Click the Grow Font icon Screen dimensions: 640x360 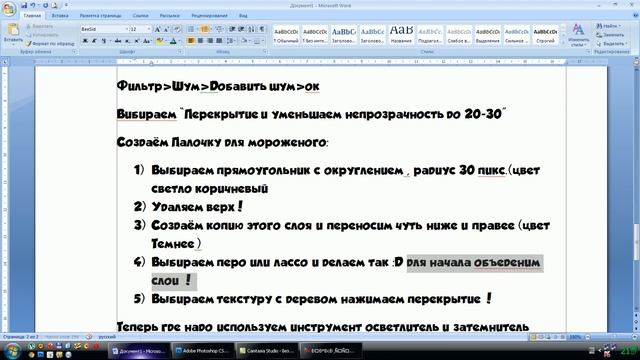coord(157,29)
